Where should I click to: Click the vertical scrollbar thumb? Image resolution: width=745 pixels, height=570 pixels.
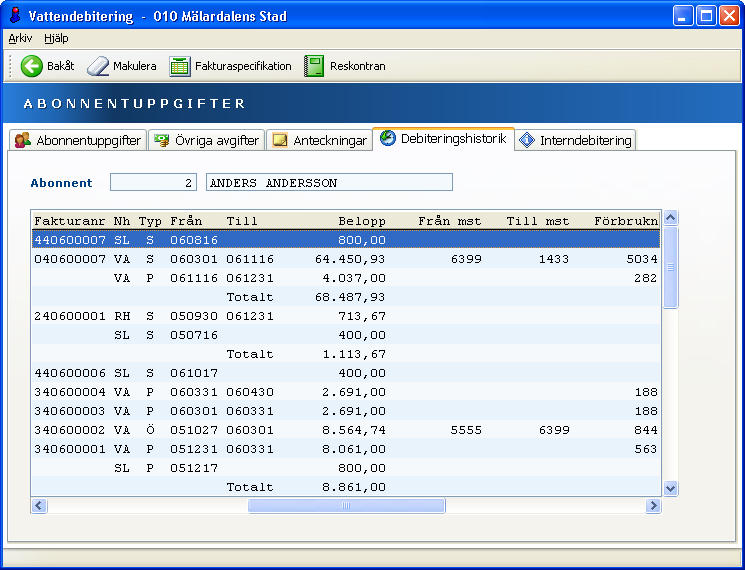tap(670, 267)
